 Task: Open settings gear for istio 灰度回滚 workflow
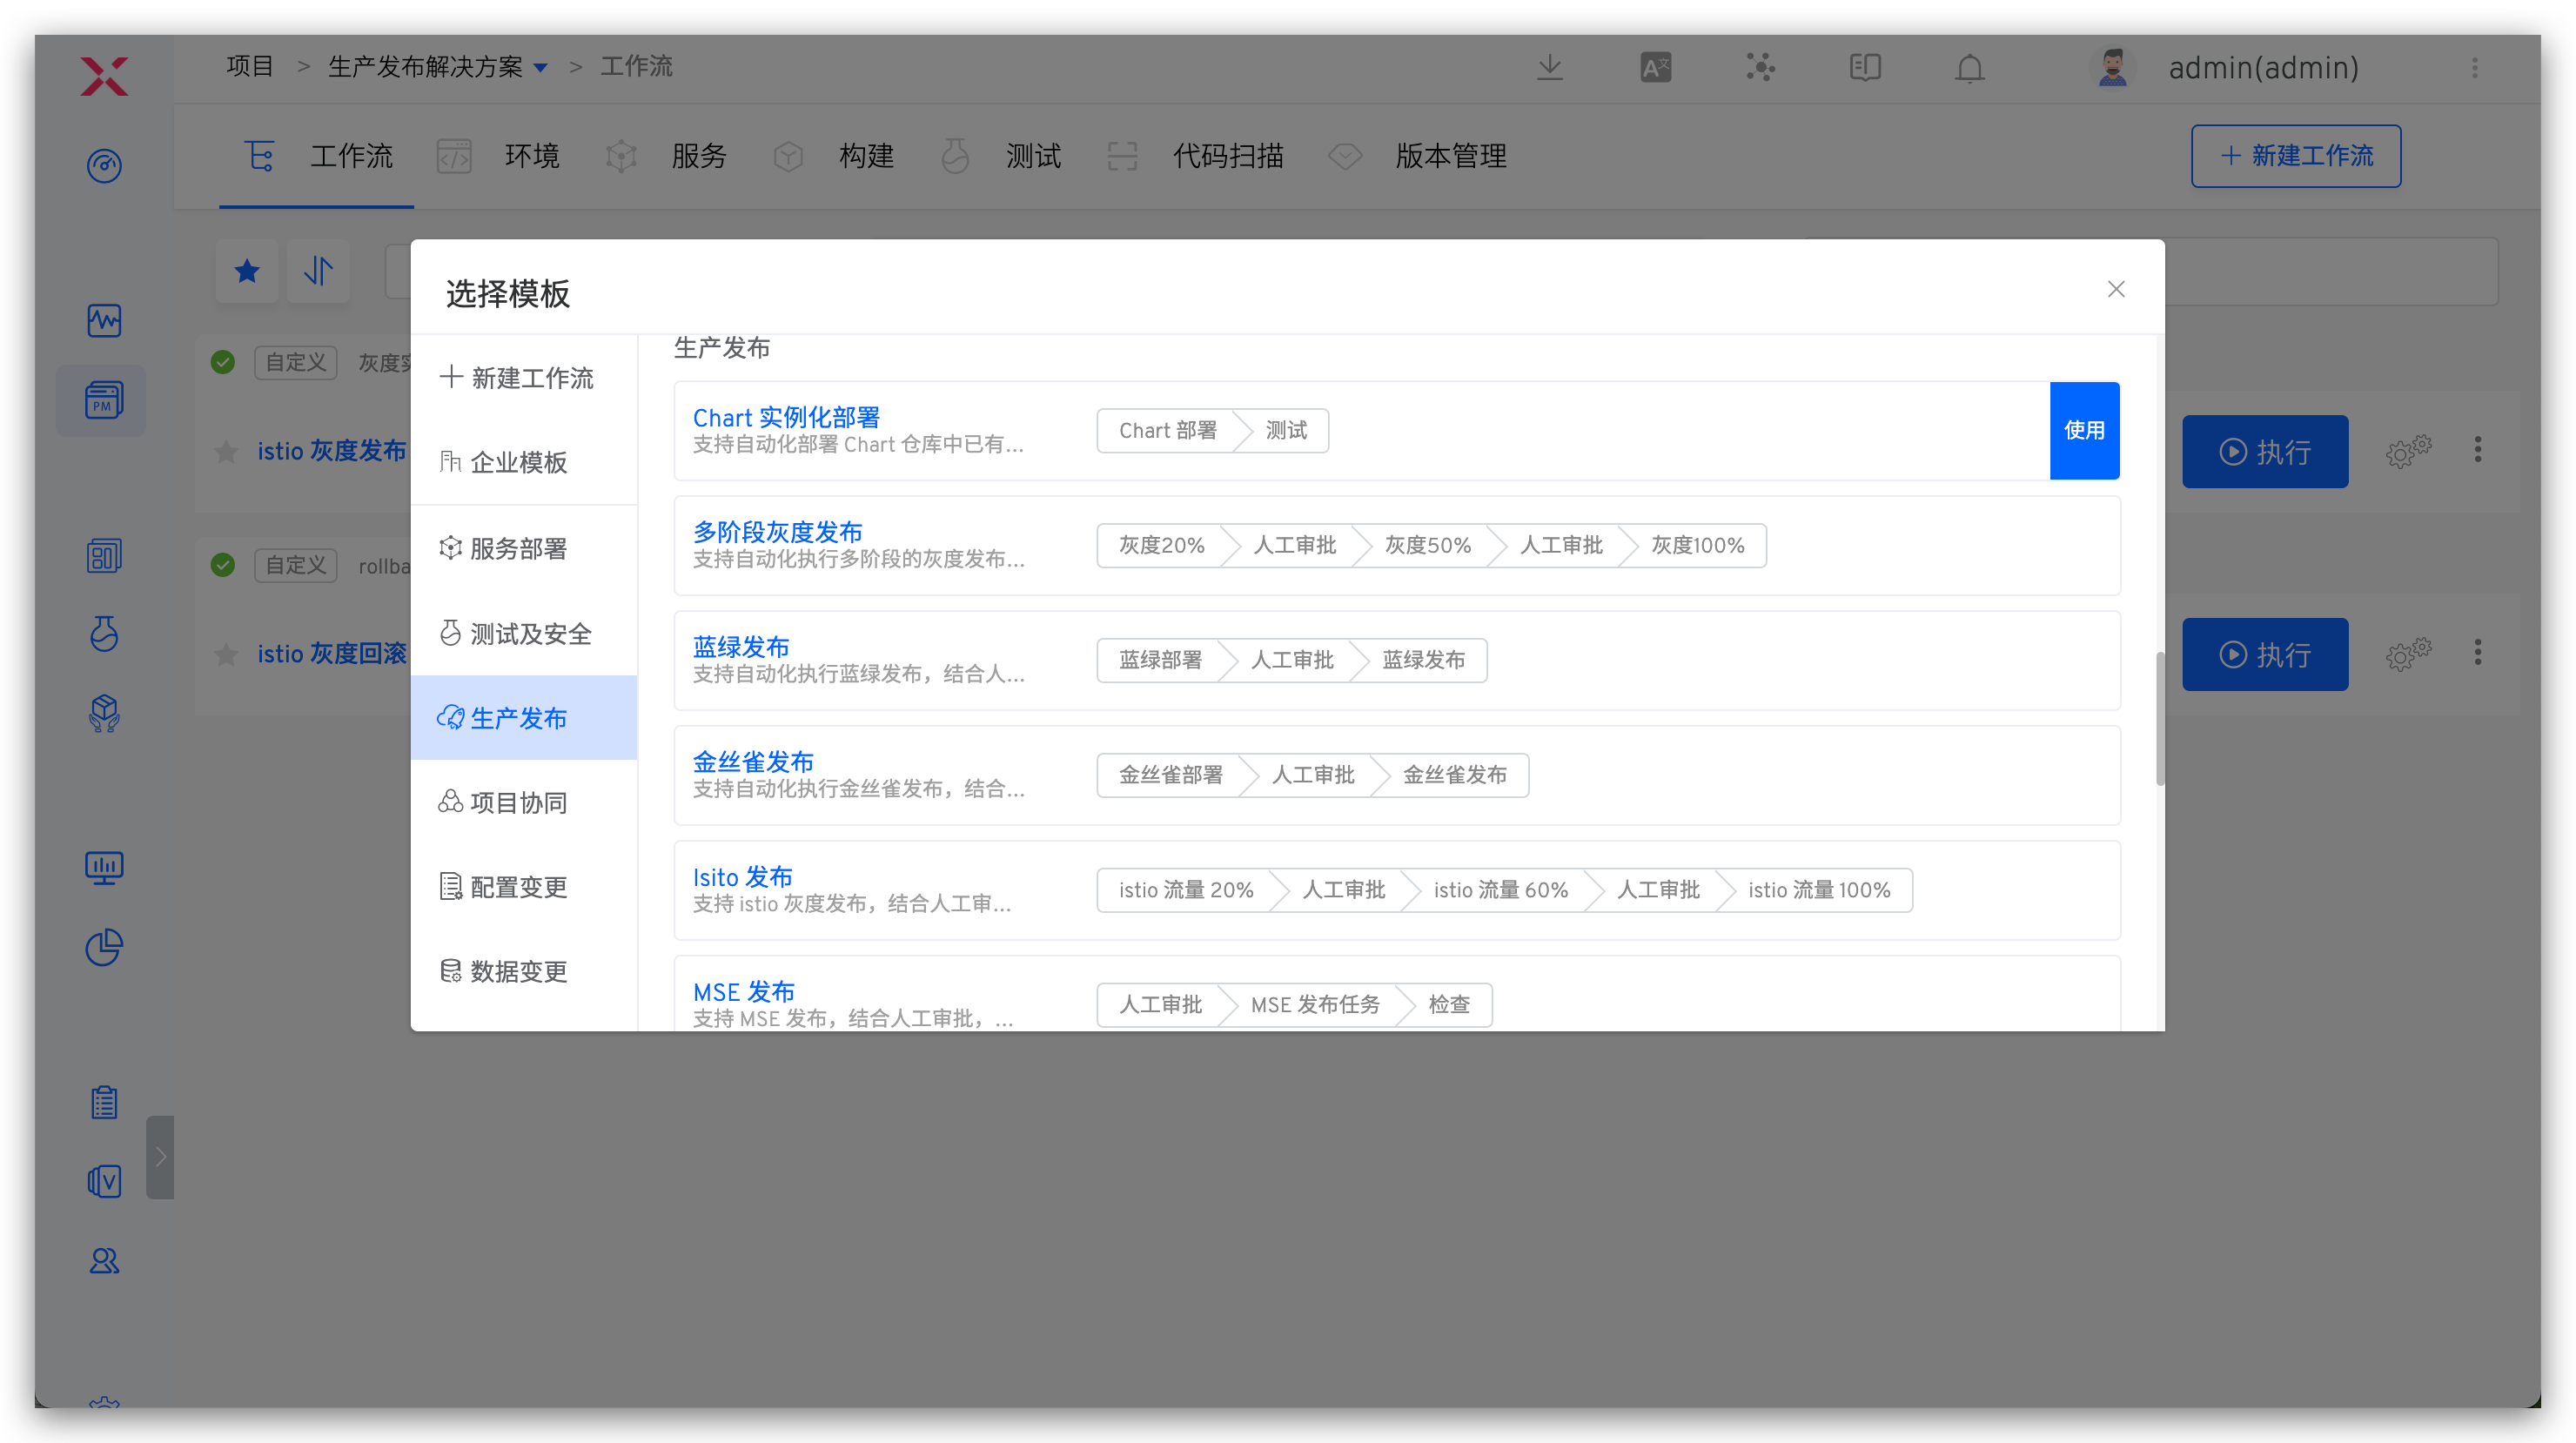2408,654
